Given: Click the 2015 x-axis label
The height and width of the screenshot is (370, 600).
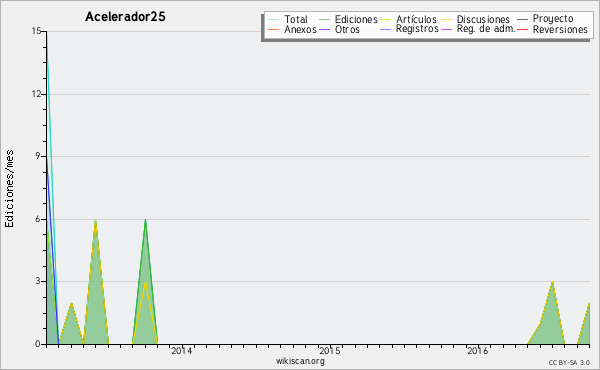Looking at the screenshot, I should coord(329,350).
